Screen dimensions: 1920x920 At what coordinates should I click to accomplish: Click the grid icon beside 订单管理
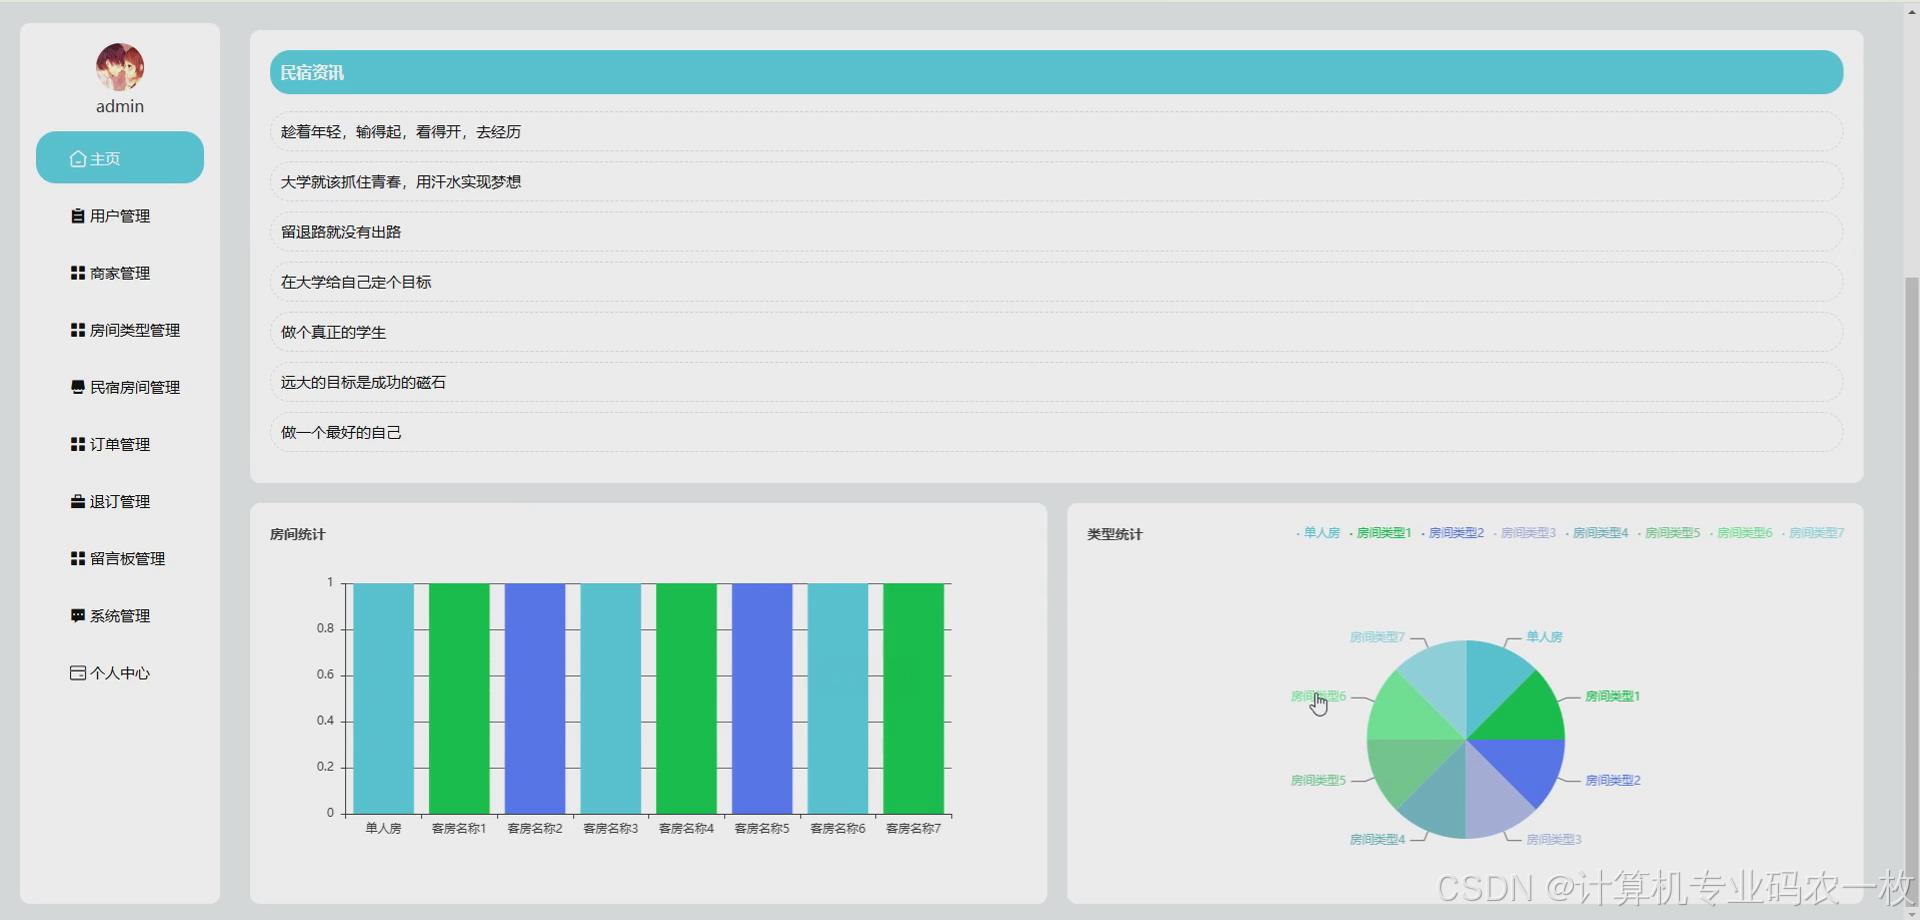78,444
